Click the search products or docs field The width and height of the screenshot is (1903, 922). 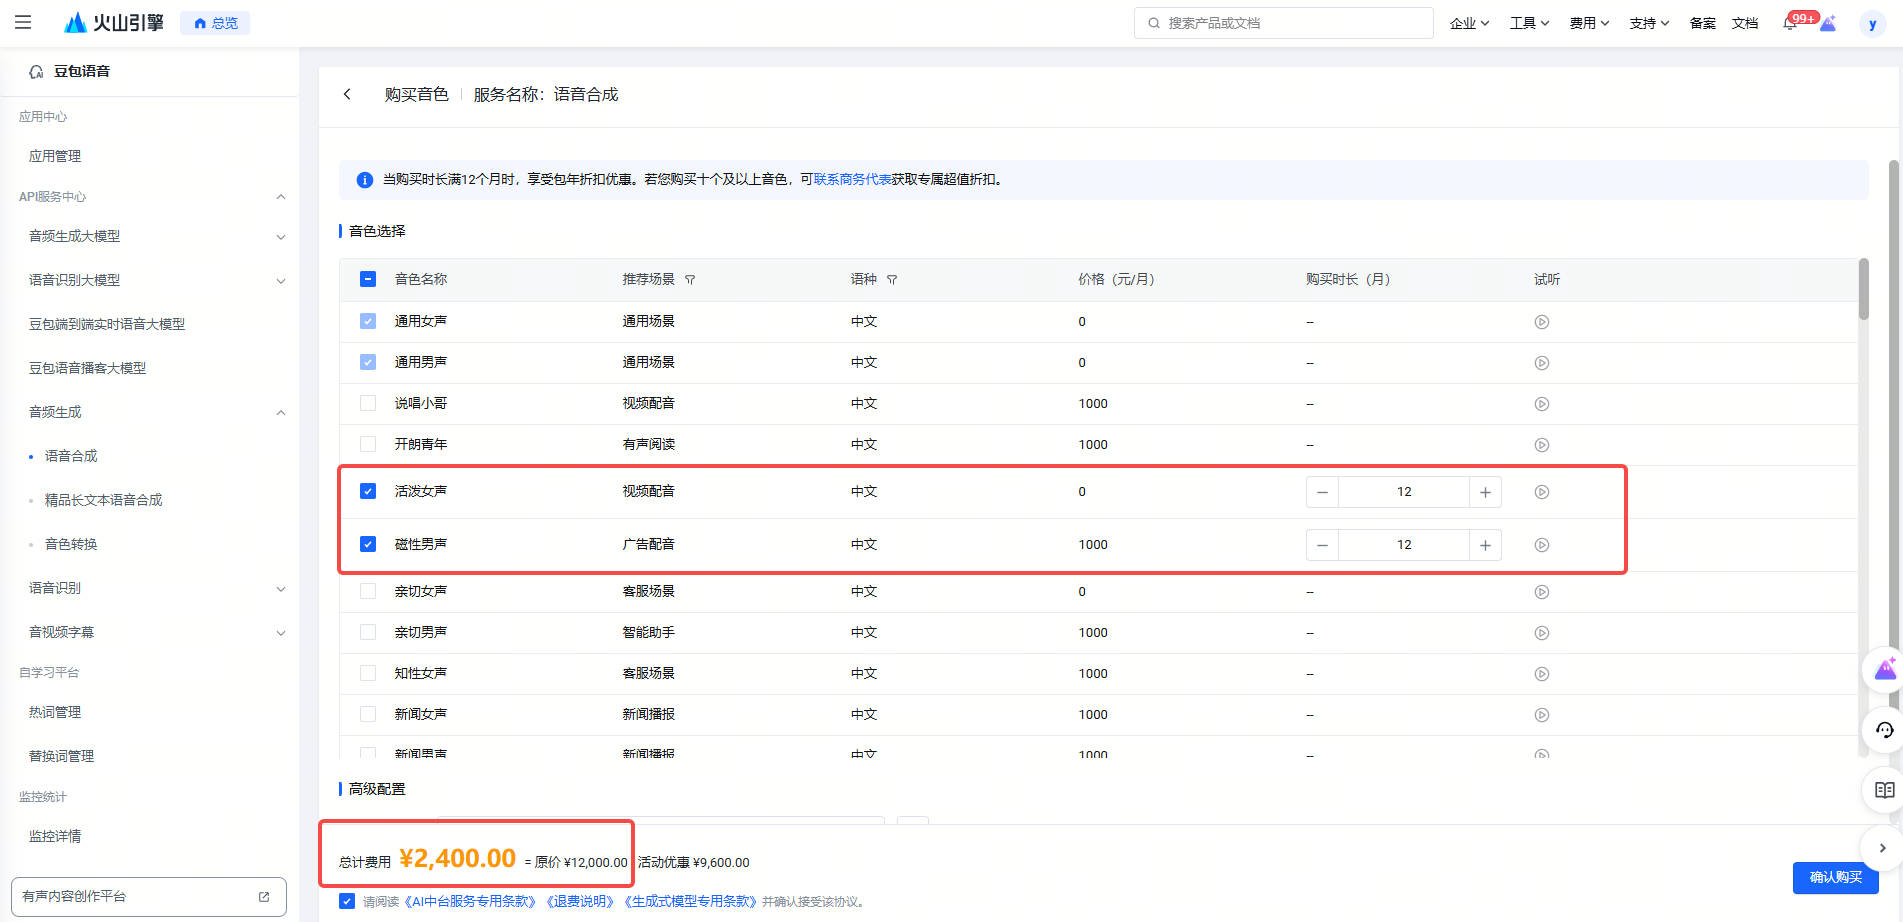tap(1284, 23)
